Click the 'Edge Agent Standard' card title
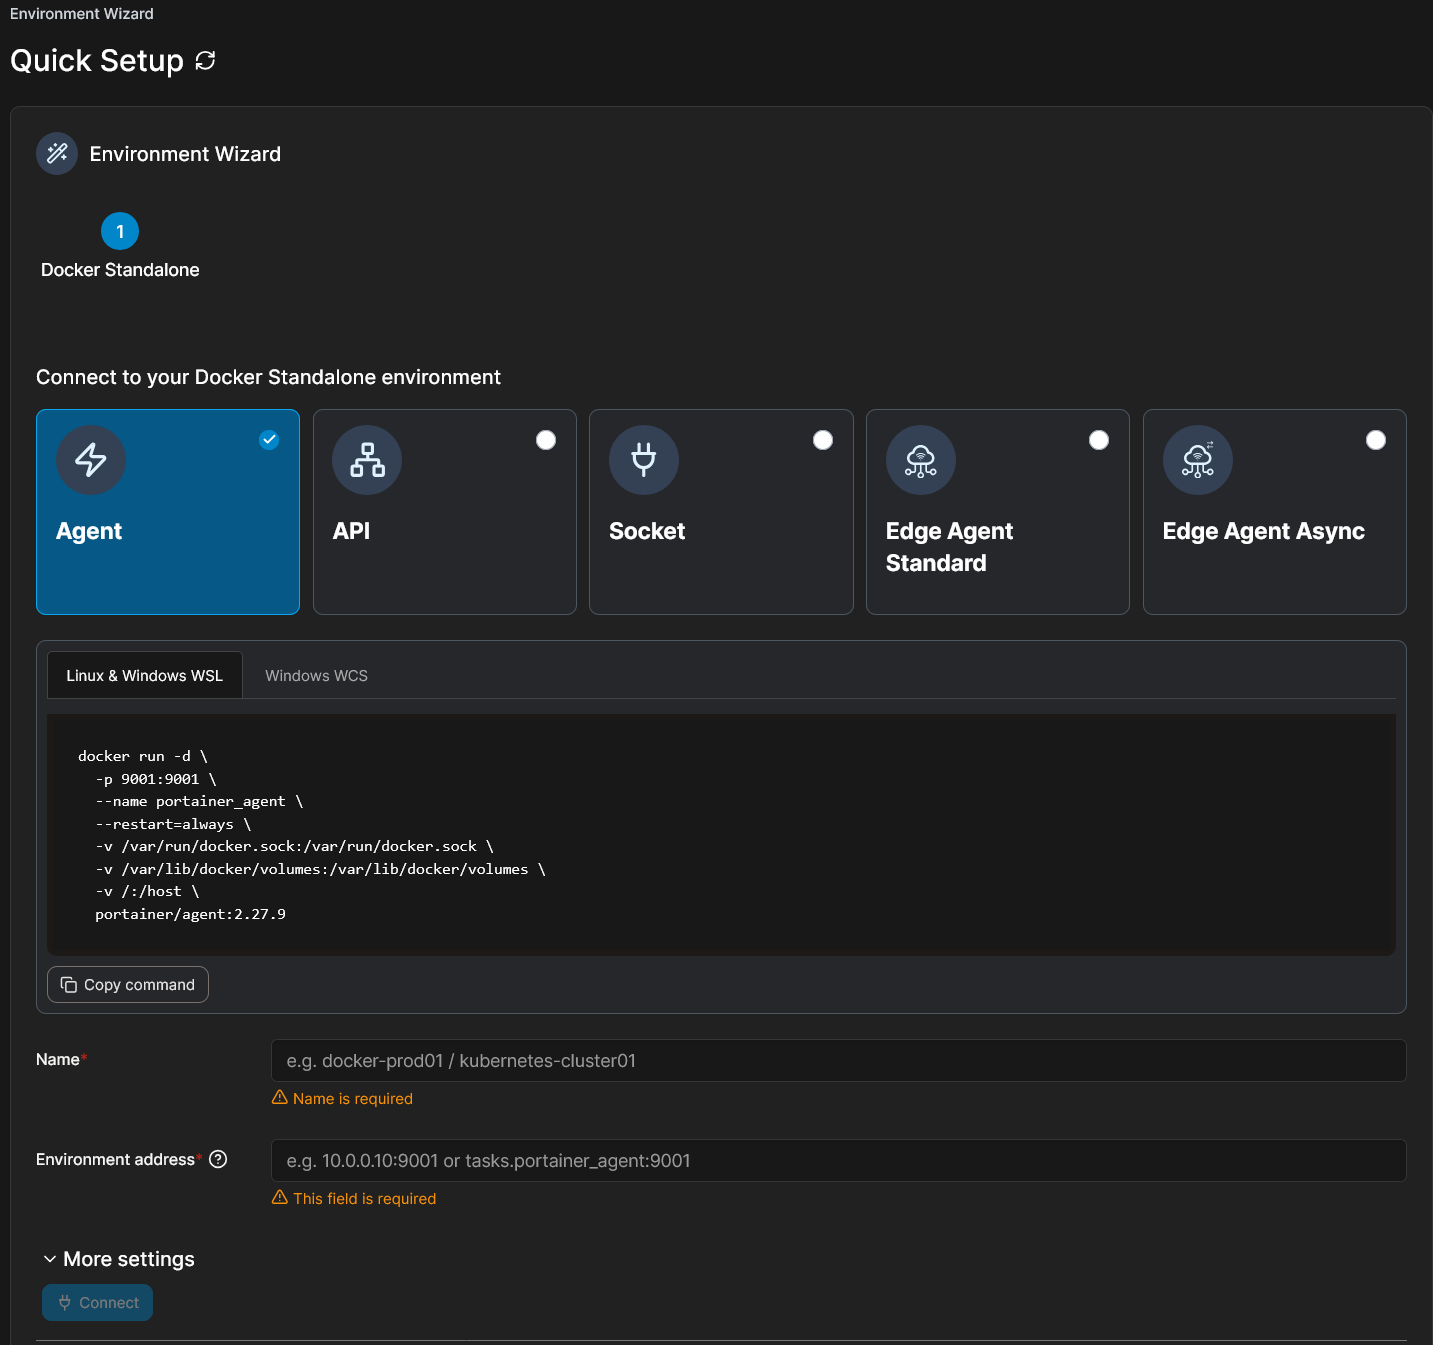The width and height of the screenshot is (1433, 1345). (949, 547)
